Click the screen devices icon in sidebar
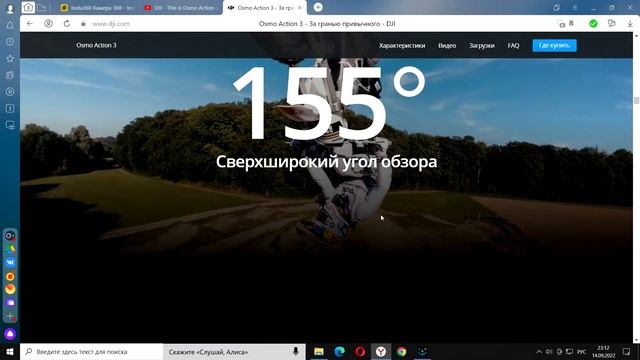Viewport: 640px width, 360px height. coord(10,125)
